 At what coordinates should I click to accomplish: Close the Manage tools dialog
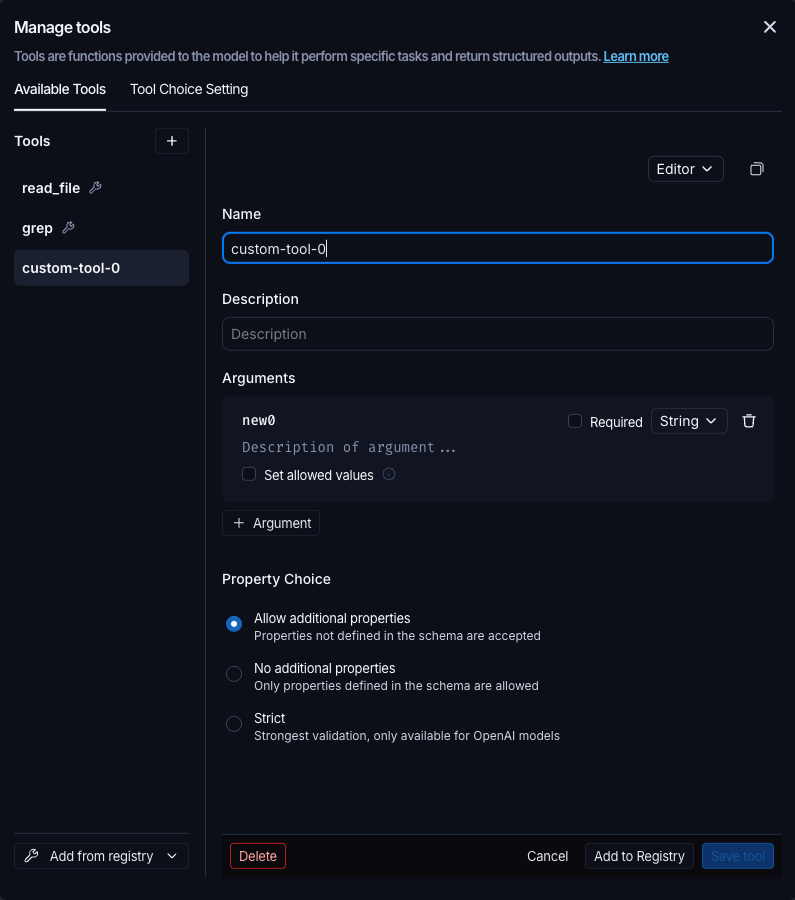point(769,27)
